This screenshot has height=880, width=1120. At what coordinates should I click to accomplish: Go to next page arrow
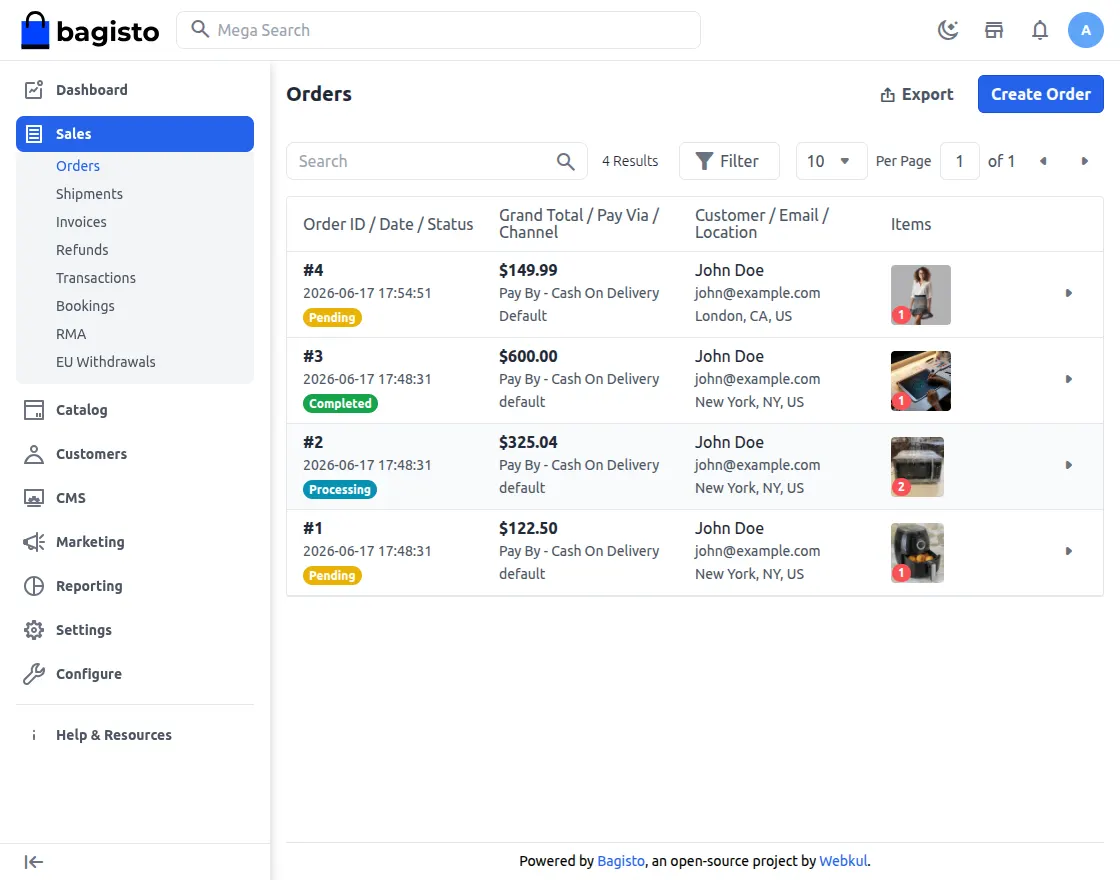pos(1084,161)
